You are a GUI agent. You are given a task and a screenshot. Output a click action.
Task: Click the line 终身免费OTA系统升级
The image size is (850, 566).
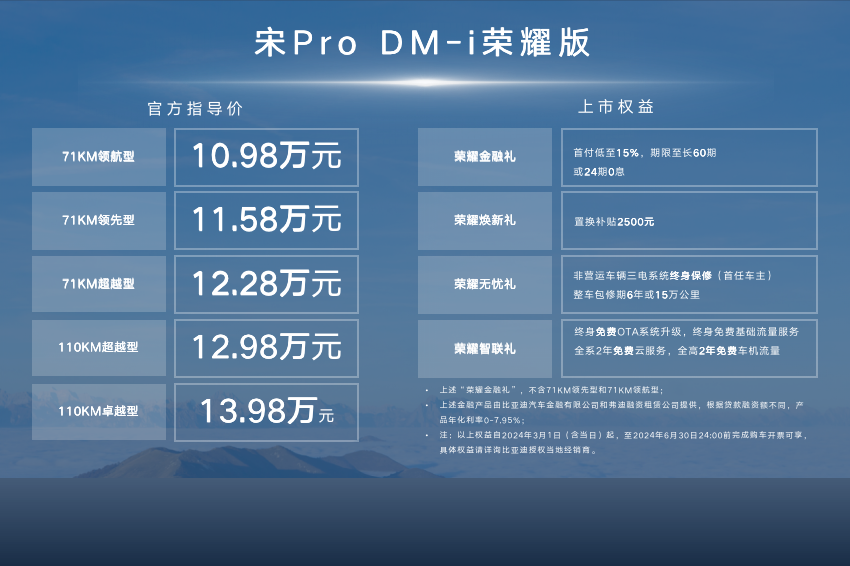[686, 332]
